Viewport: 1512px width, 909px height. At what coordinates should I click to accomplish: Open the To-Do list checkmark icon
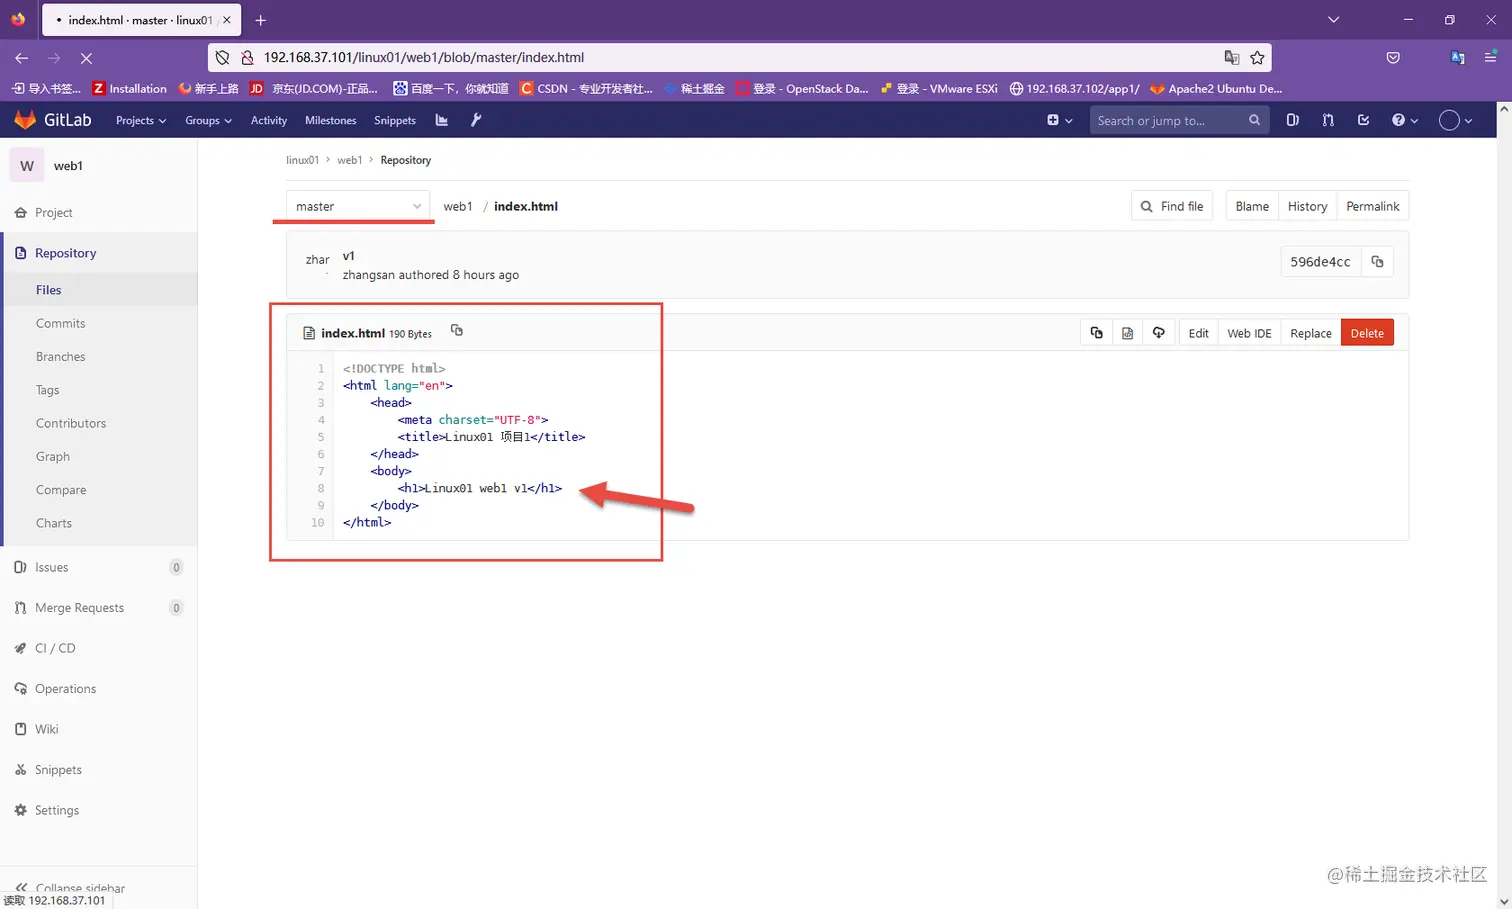(x=1363, y=120)
